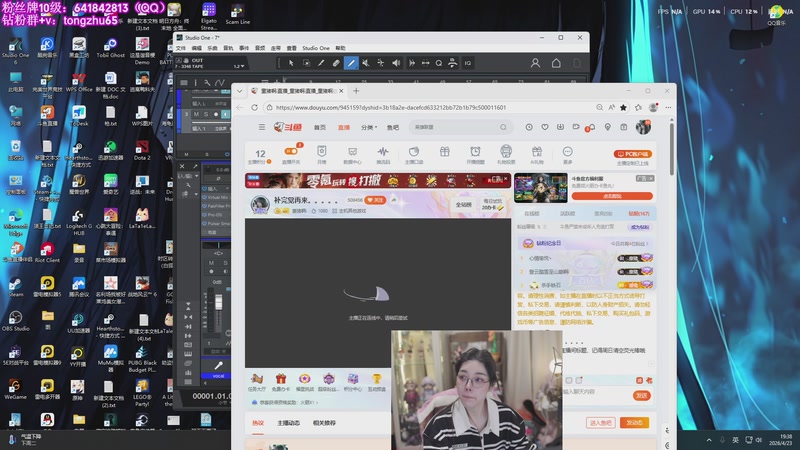This screenshot has height=450, width=800.
Task: Show automation curve icon in Studio One track list
Action: point(219,82)
